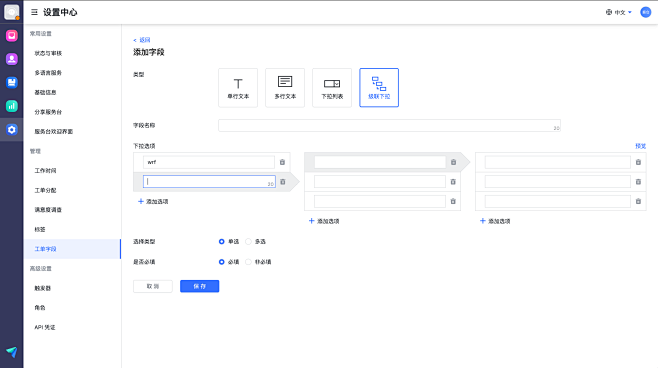
Task: Click the paper plane icon at the bottom left
Action: pyautogui.click(x=12, y=352)
